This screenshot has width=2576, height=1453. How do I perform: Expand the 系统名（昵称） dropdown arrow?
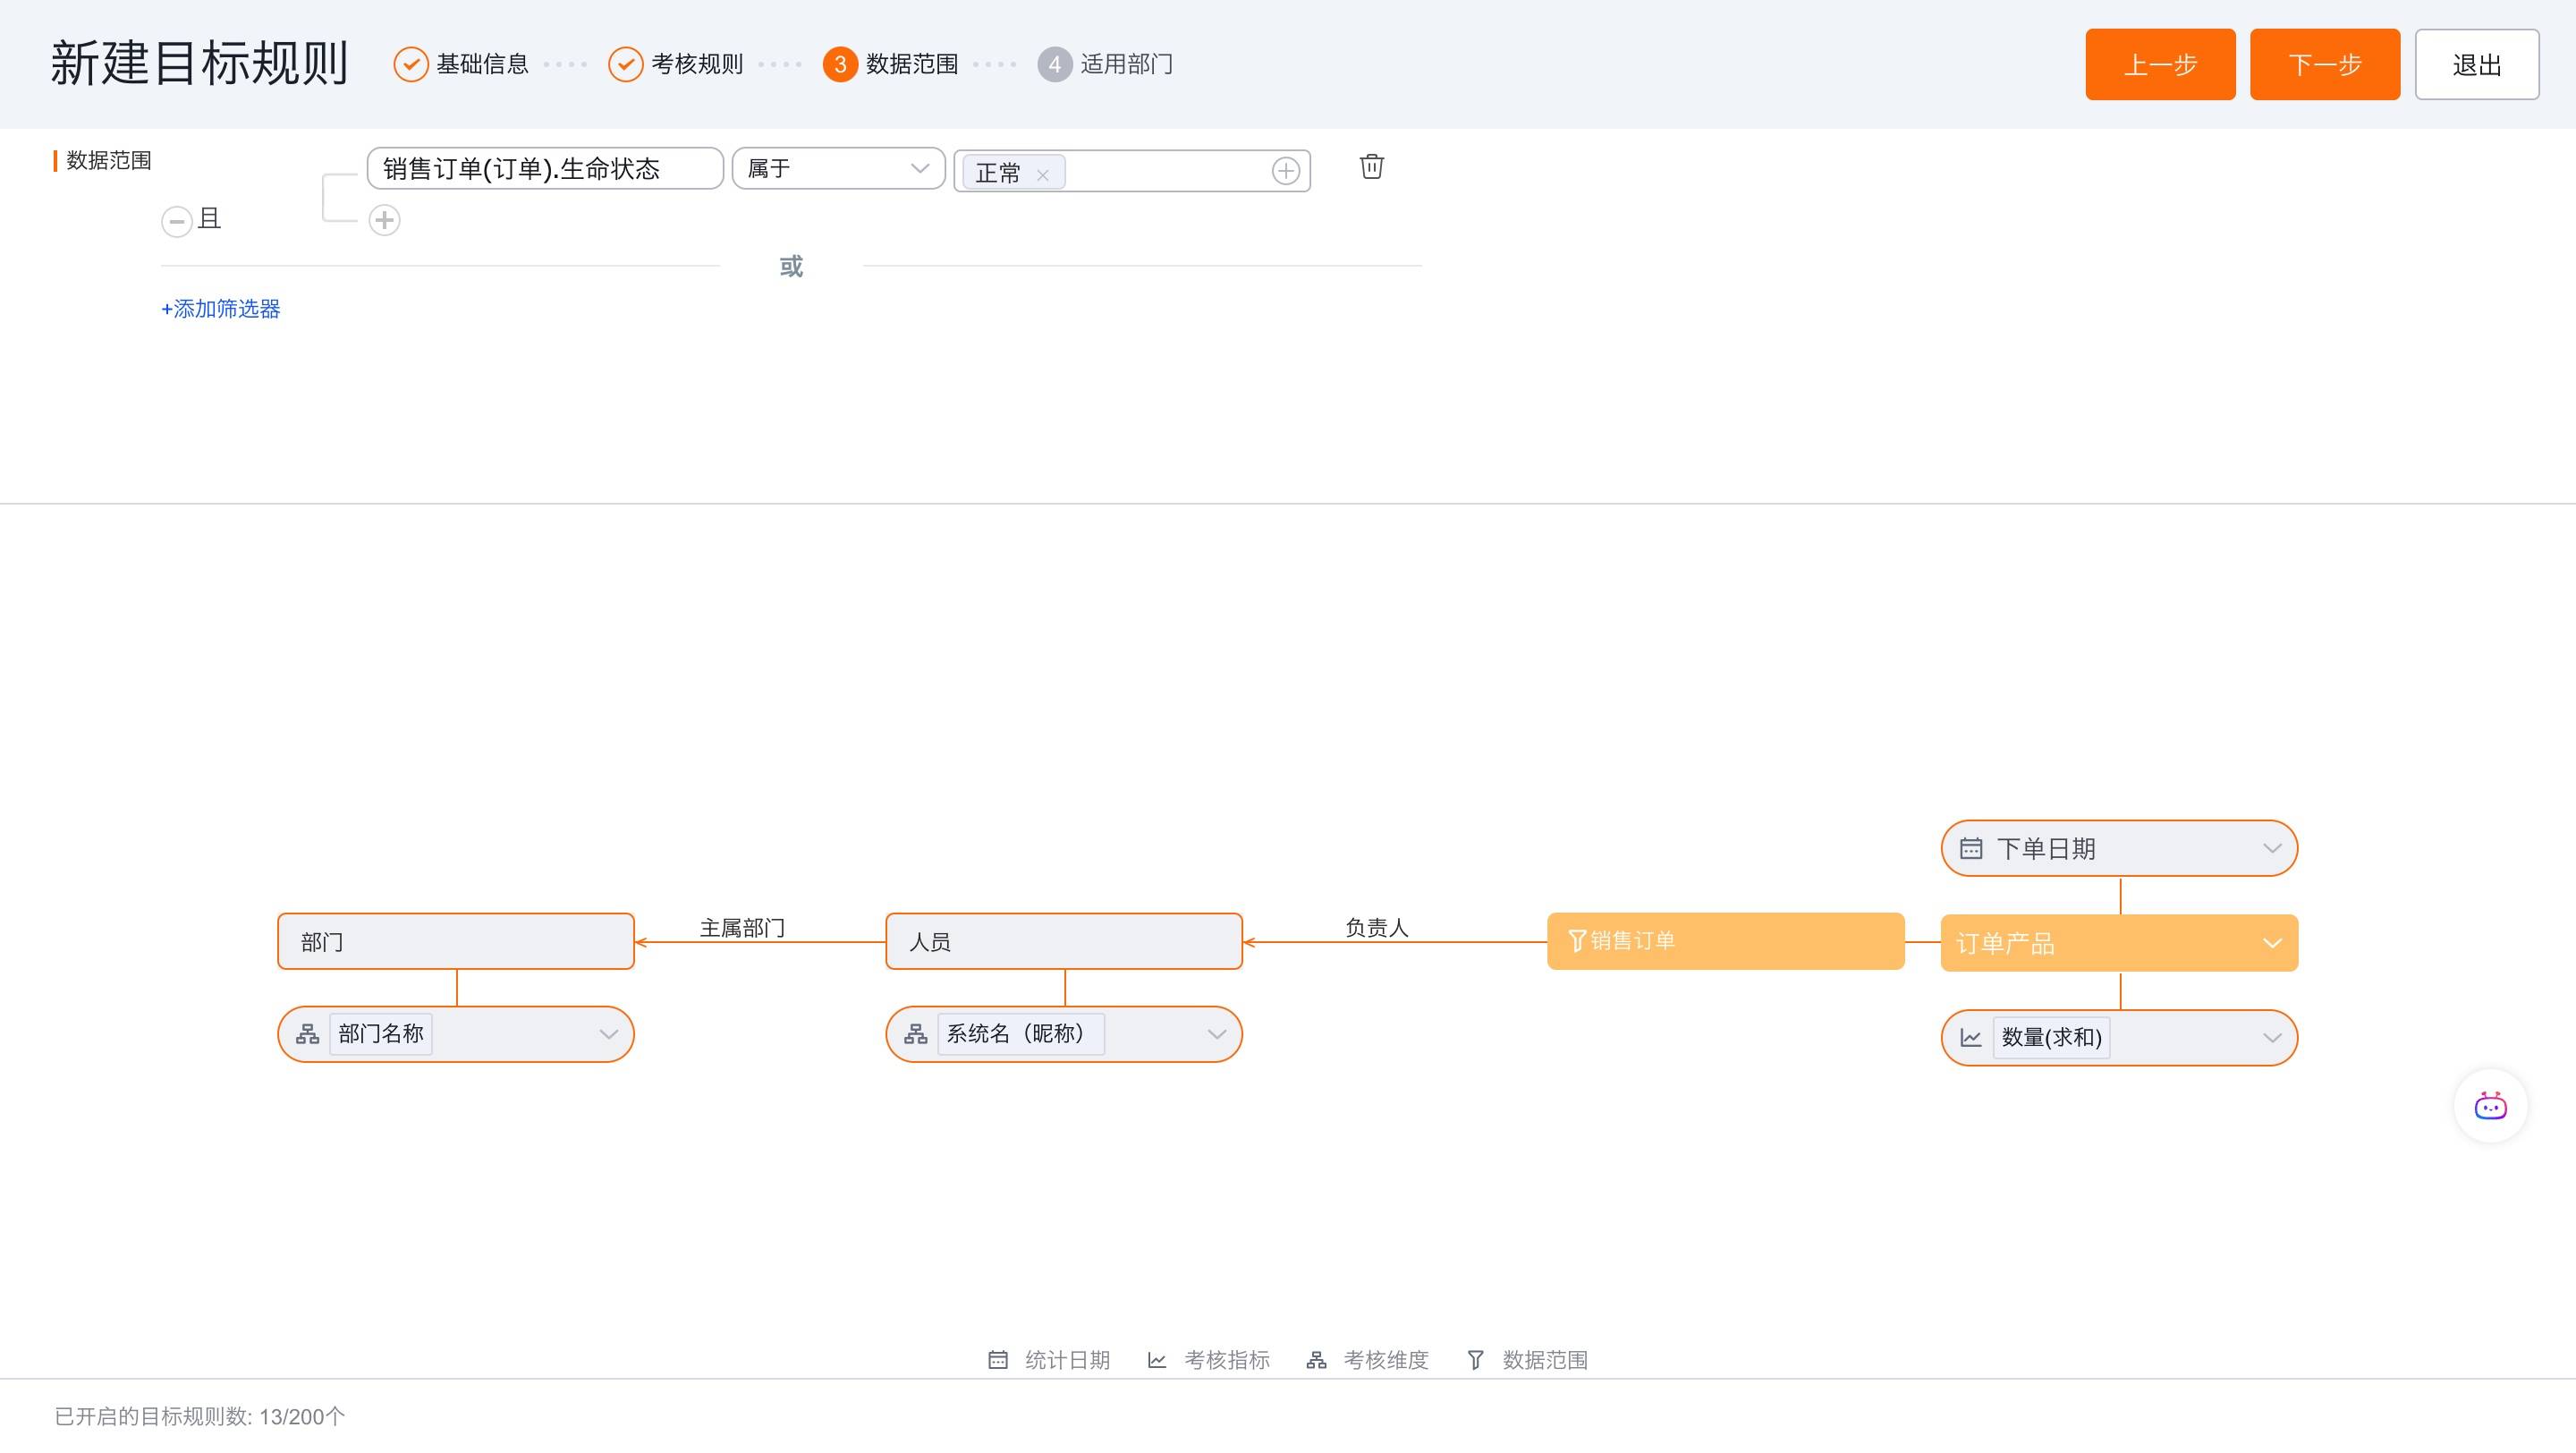tap(1216, 1035)
